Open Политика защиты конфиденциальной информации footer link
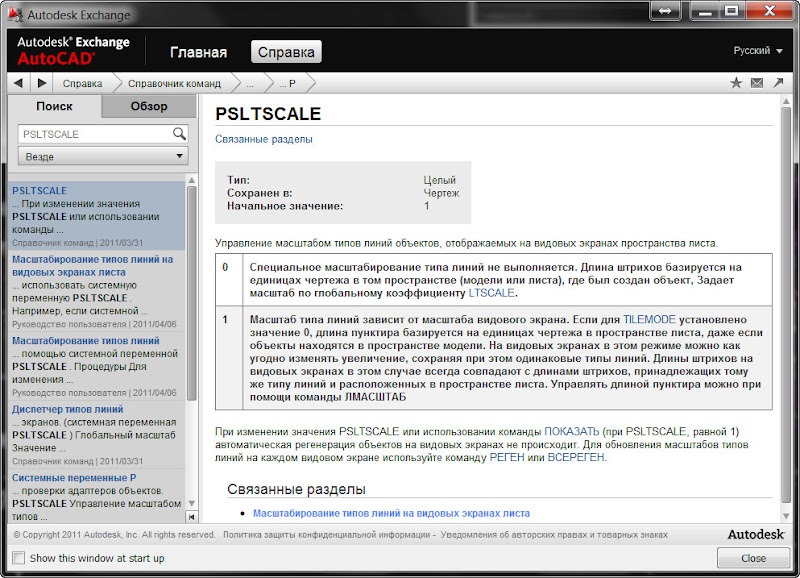The width and height of the screenshot is (800, 578). (327, 535)
